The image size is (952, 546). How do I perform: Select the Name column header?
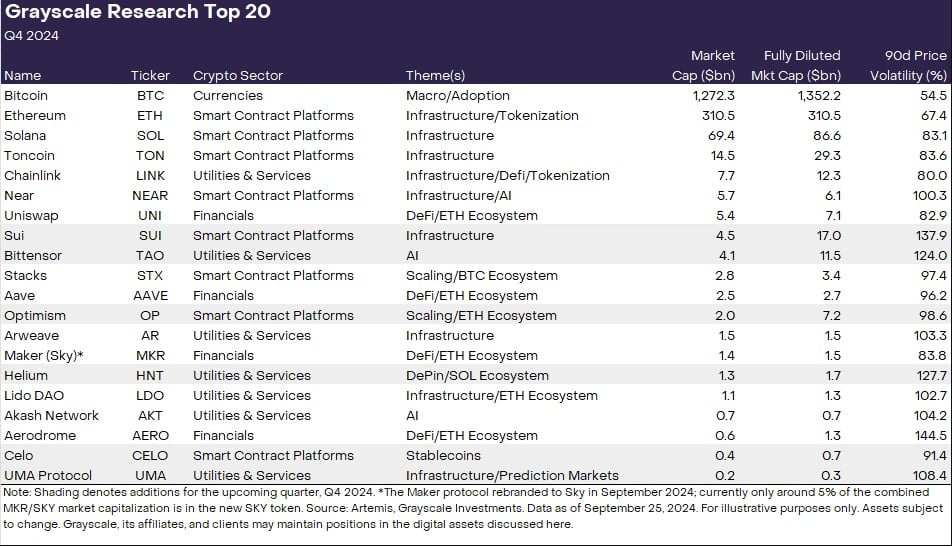(x=23, y=75)
